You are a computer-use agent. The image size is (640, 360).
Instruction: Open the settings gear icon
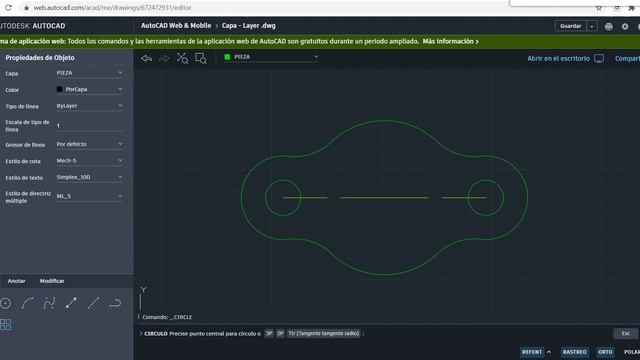pos(625,27)
